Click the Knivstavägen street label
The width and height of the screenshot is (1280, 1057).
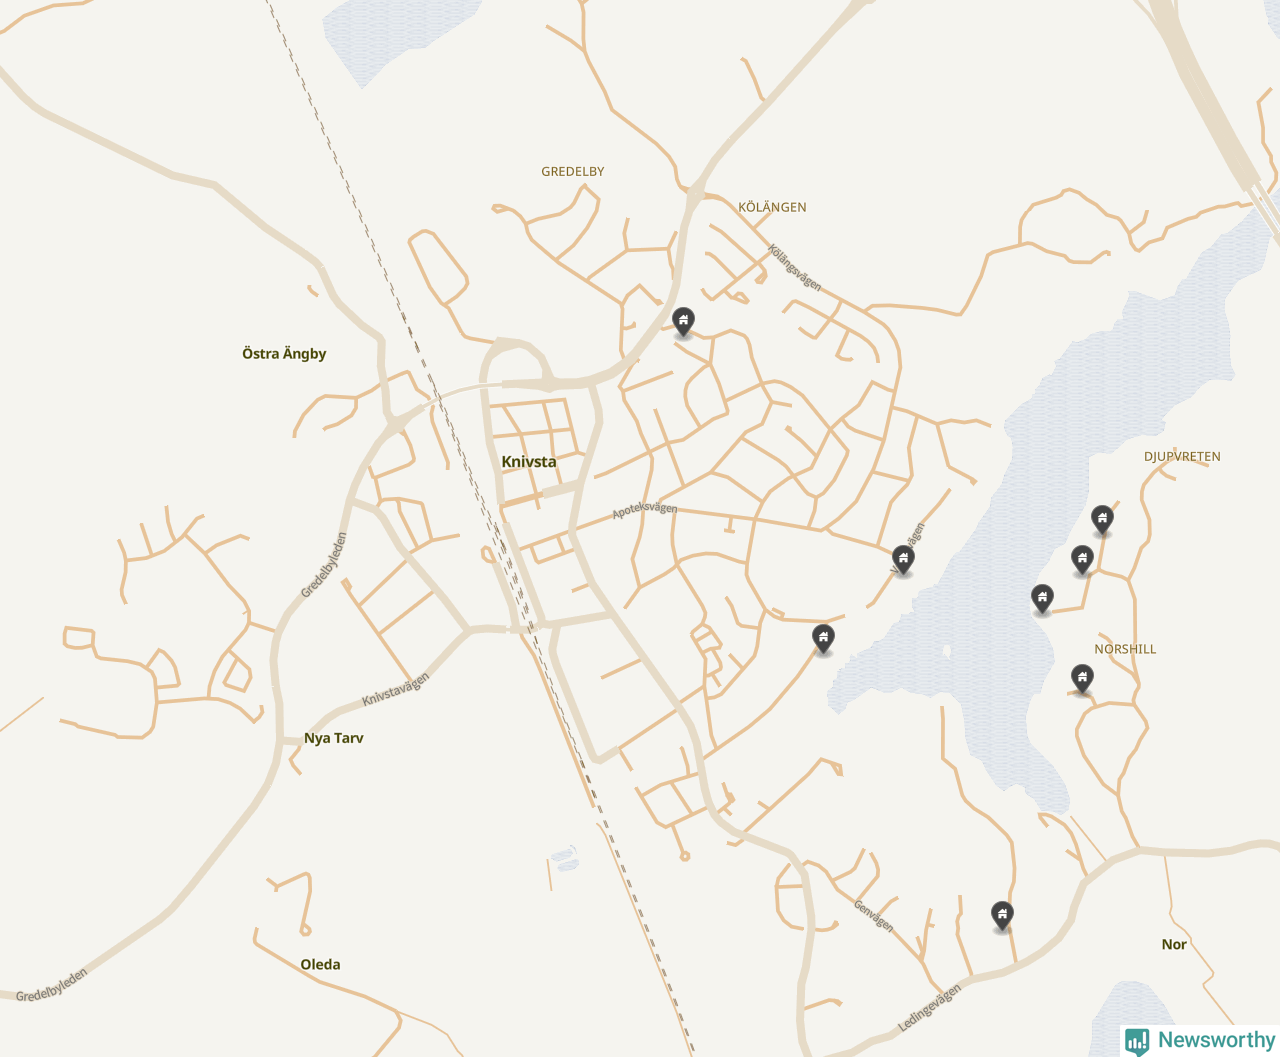tap(395, 690)
